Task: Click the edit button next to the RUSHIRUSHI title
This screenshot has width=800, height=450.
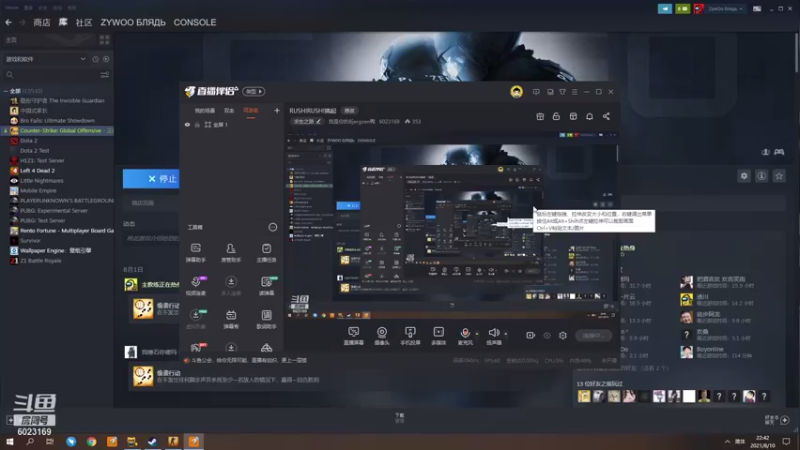Action: 349,111
